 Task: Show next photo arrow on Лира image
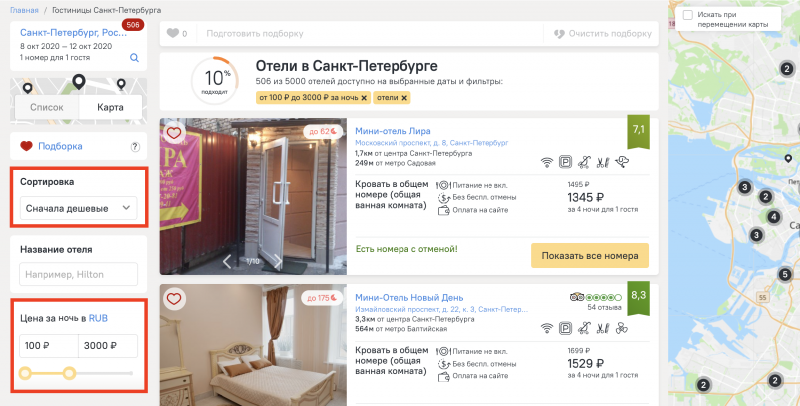click(278, 261)
